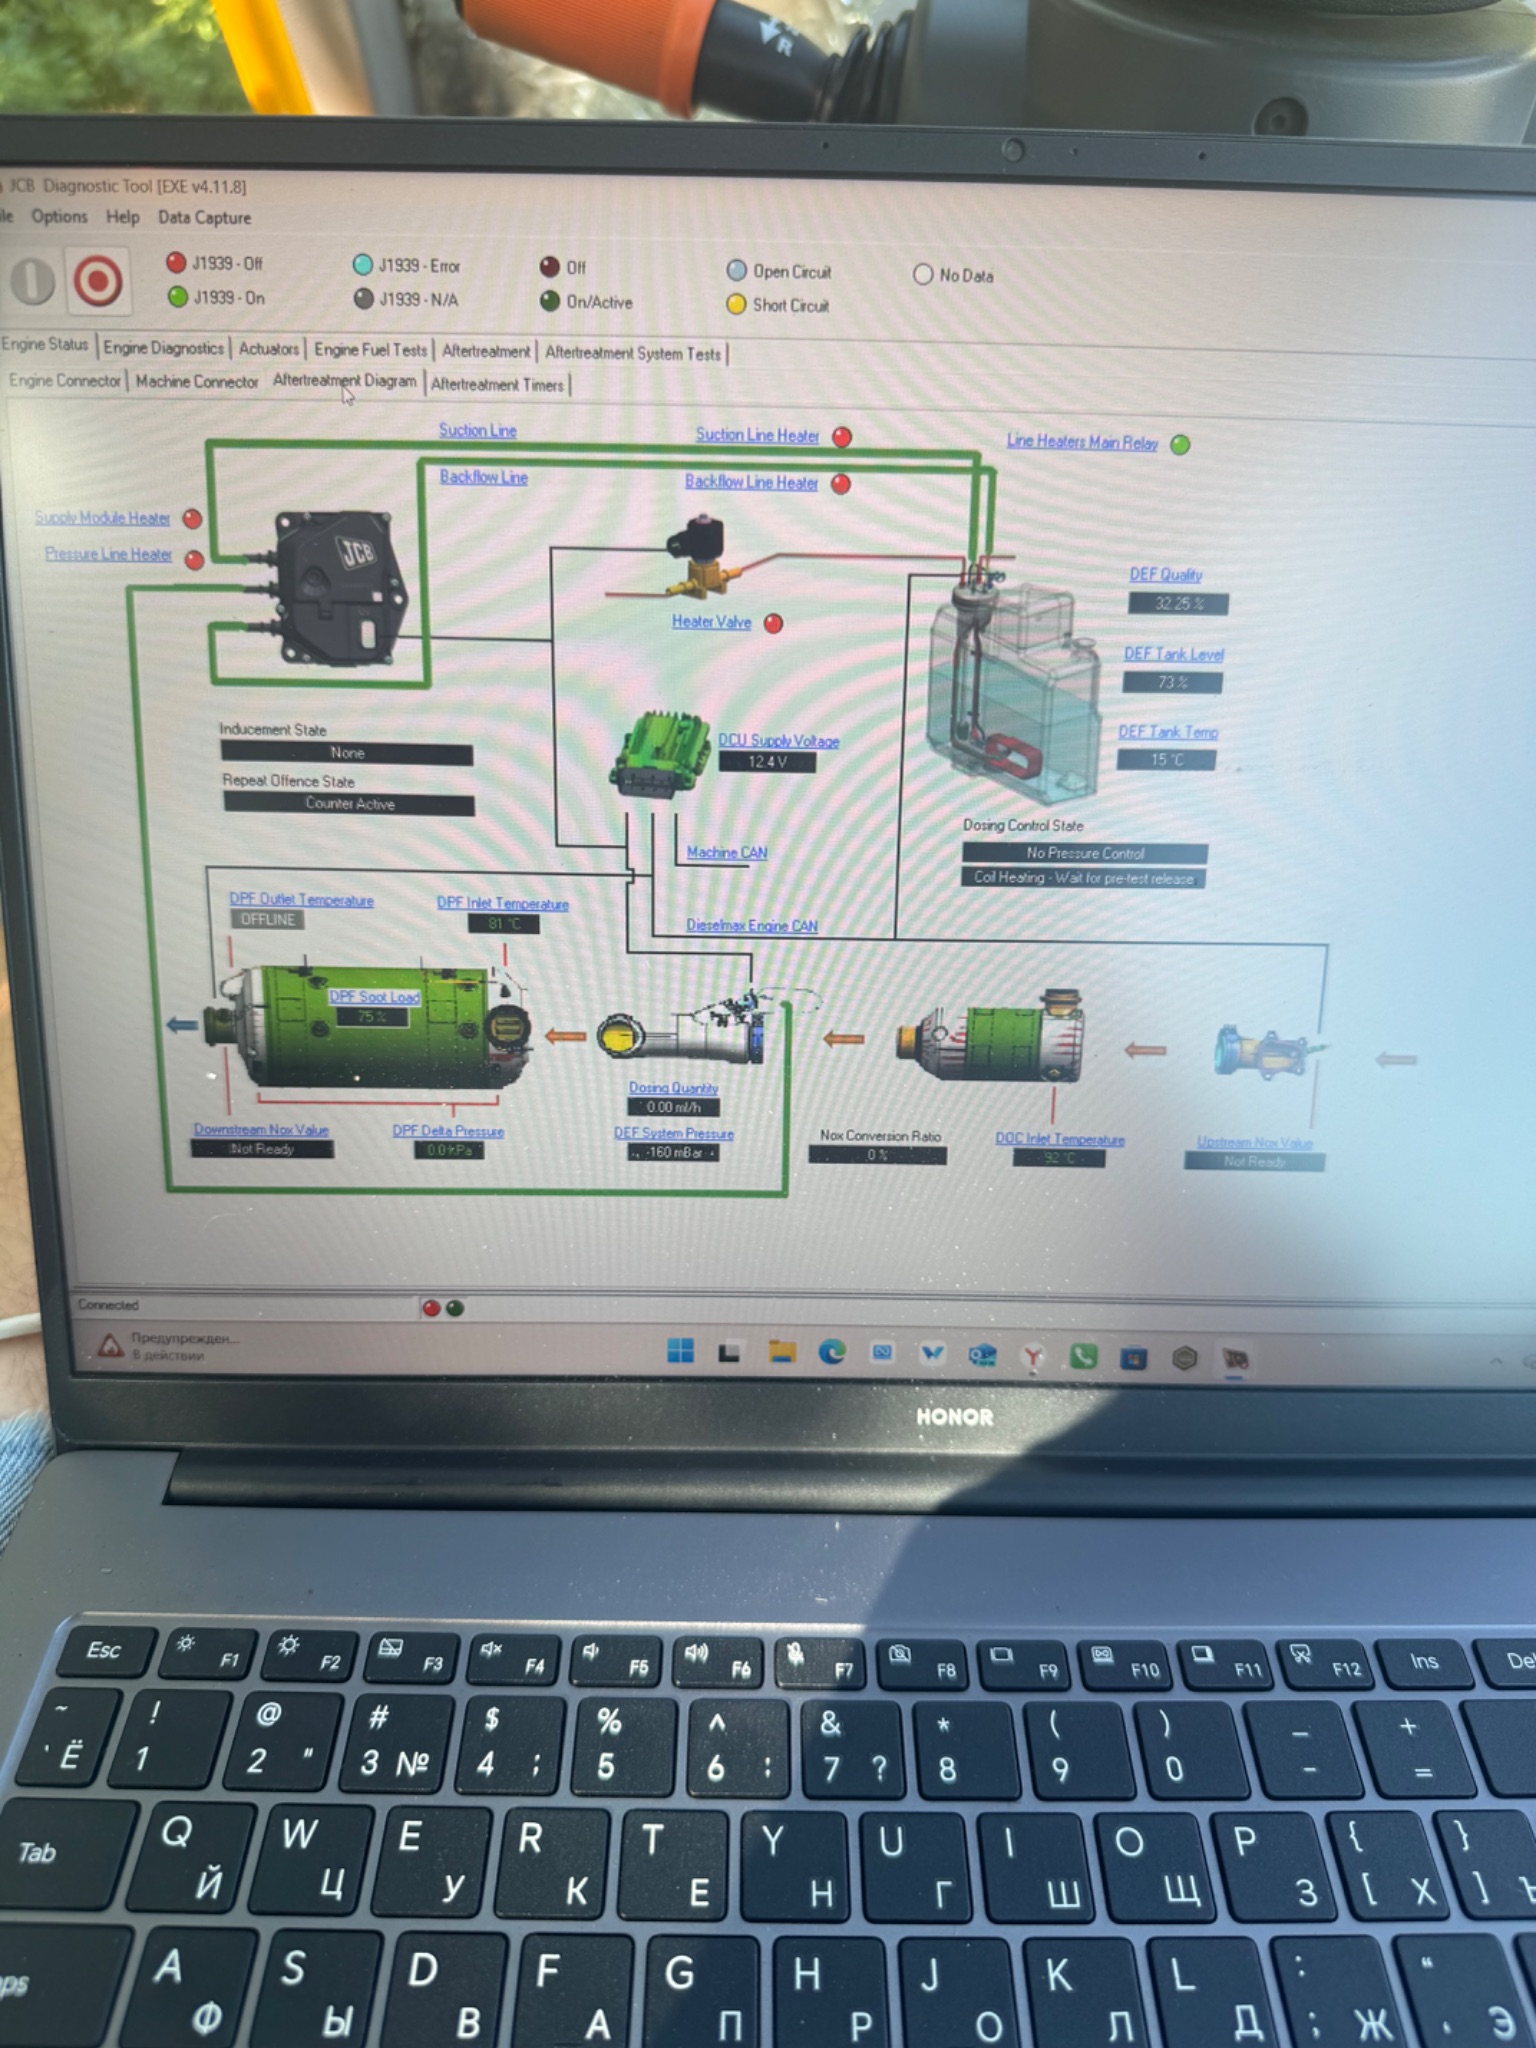Click the Supply Module Heater red indicator
Image resolution: width=1536 pixels, height=2048 pixels.
pos(193,519)
